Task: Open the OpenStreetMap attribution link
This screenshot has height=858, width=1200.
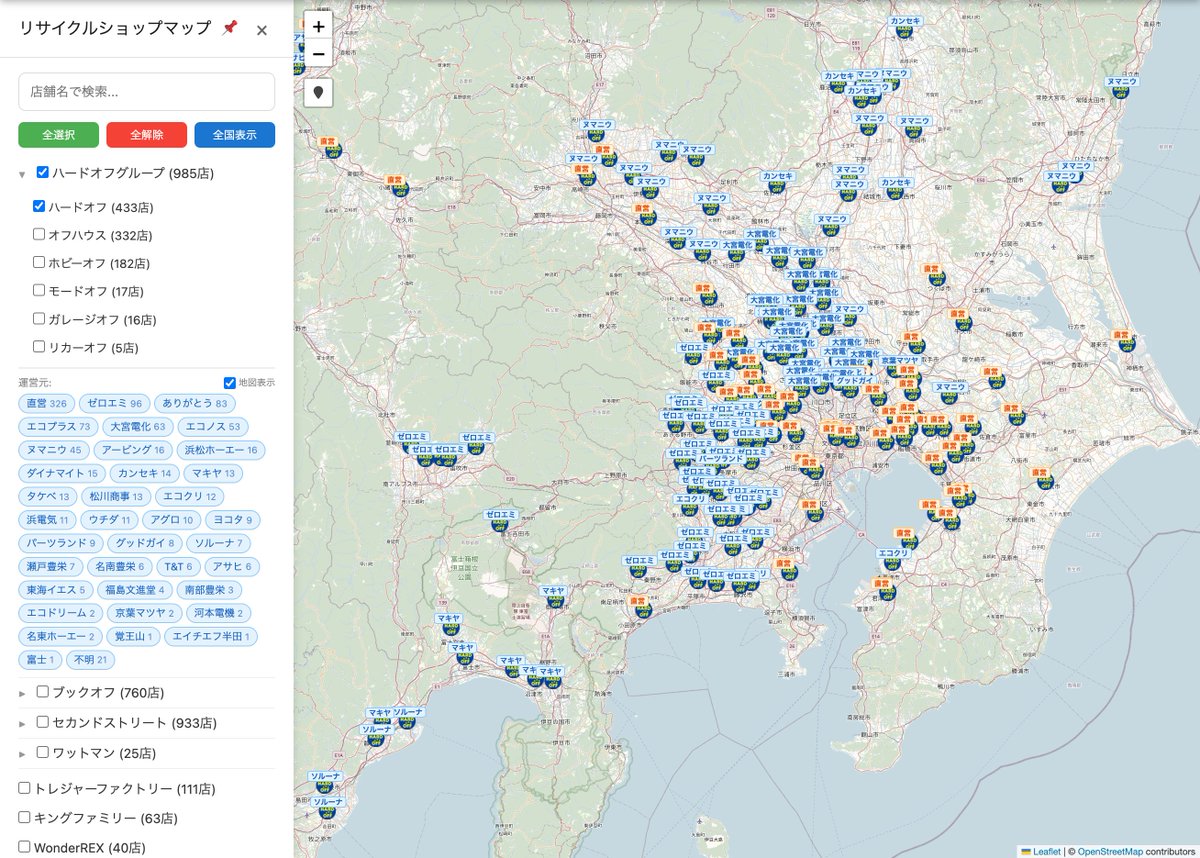Action: [1110, 849]
